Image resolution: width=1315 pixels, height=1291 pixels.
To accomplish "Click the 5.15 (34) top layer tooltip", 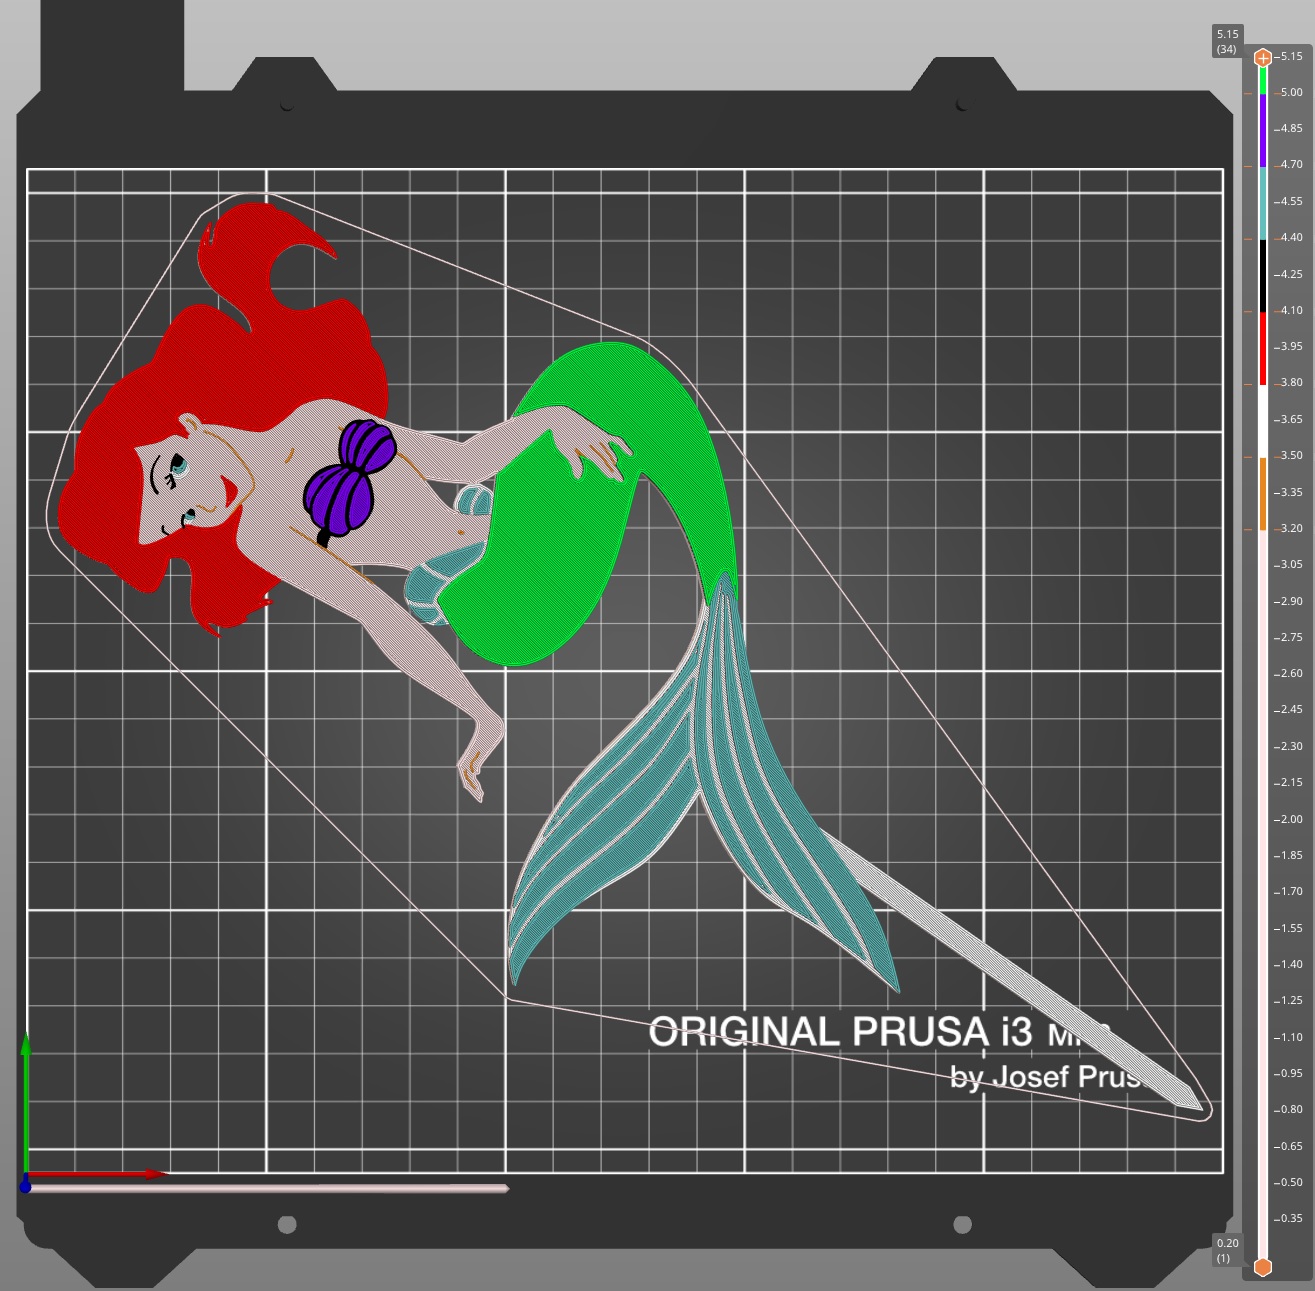I will (x=1227, y=41).
